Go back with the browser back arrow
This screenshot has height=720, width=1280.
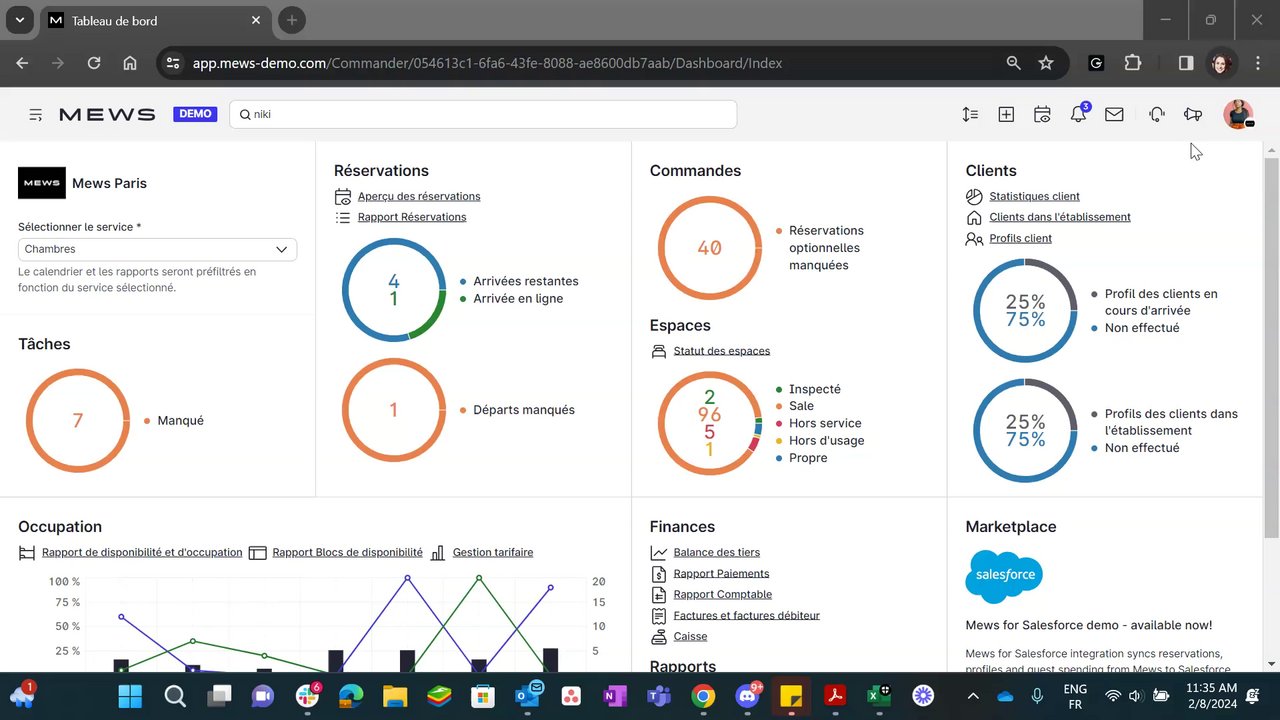pos(22,63)
